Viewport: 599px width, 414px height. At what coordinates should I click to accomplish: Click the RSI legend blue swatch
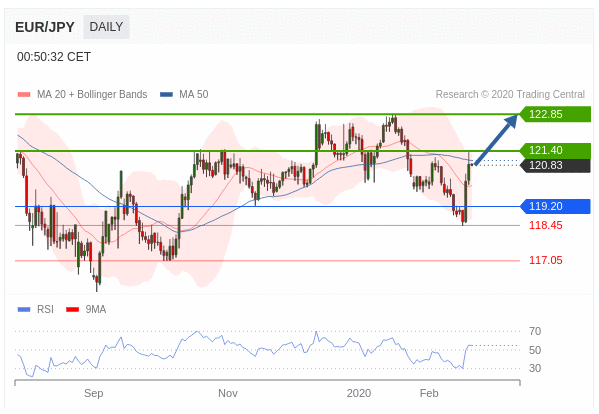click(24, 309)
